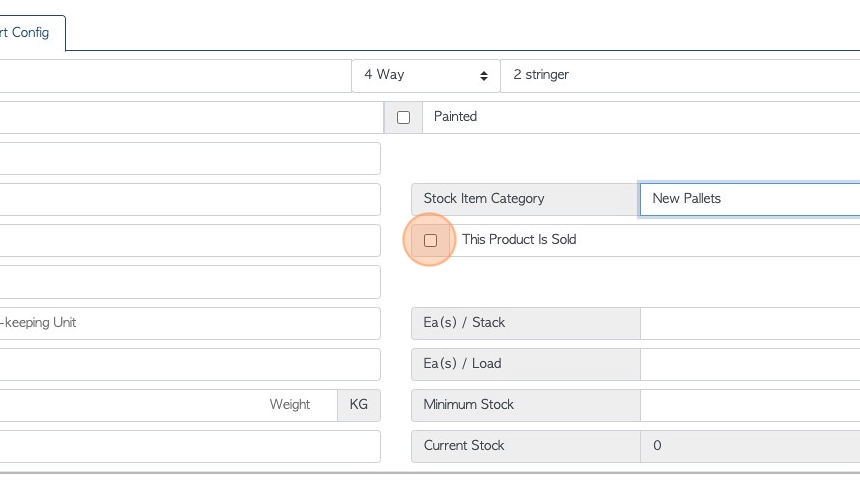This screenshot has height=481, width=860.
Task: Focus the Stock-keeping Unit text field
Action: tap(190, 323)
